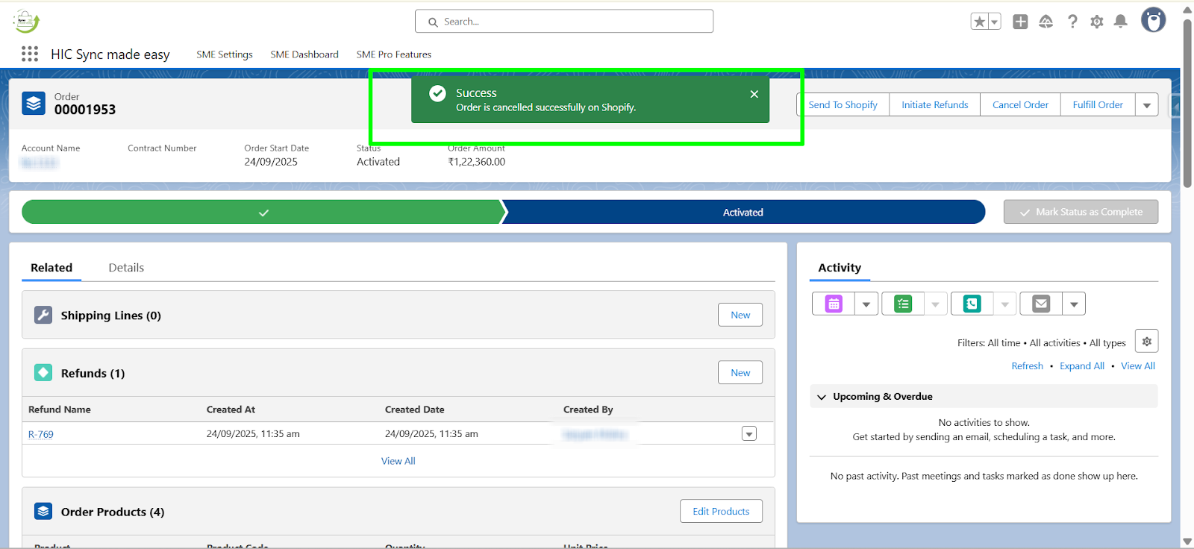1194x549 pixels.
Task: Open the user profile avatar
Action: click(x=1153, y=21)
